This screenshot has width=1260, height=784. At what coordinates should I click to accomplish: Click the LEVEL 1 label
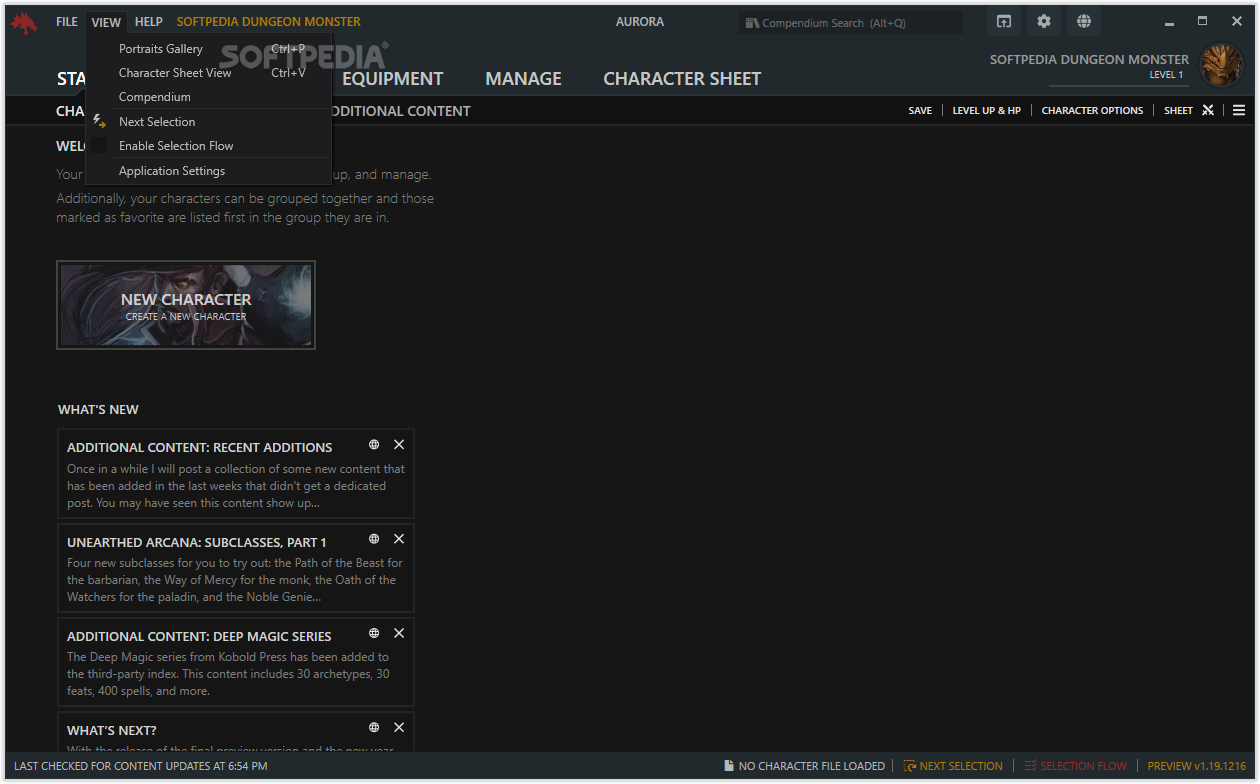1166,75
